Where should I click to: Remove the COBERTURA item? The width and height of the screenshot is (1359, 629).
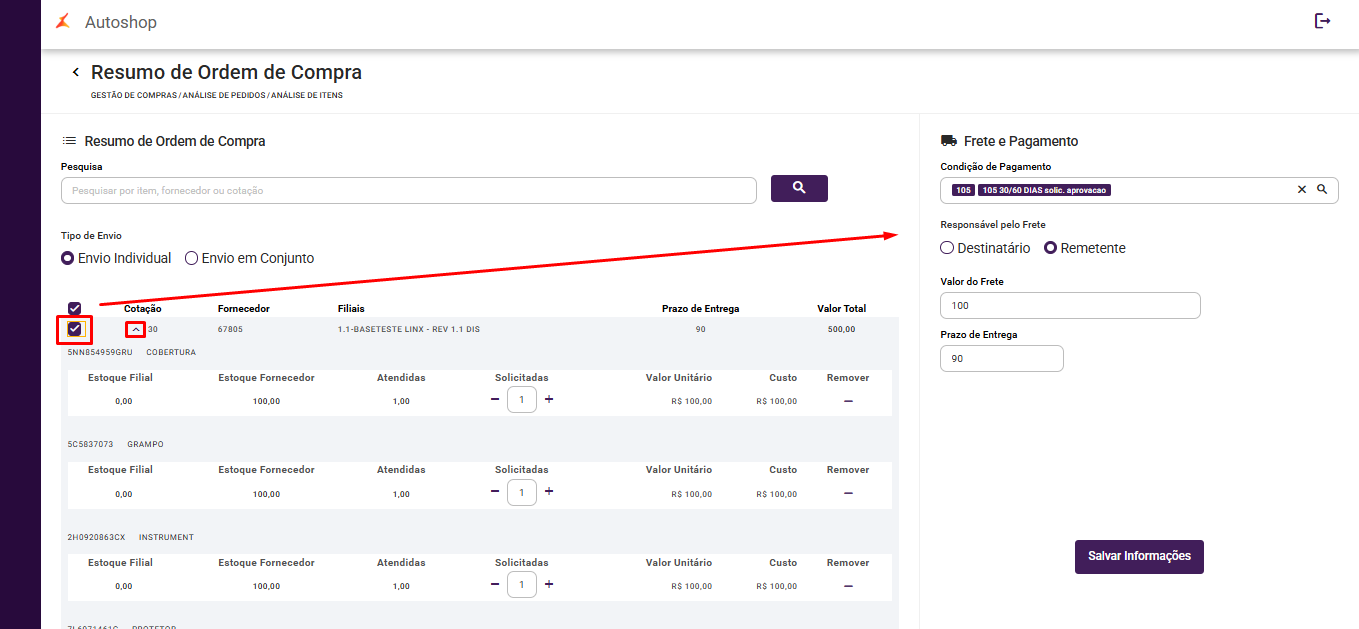click(848, 401)
